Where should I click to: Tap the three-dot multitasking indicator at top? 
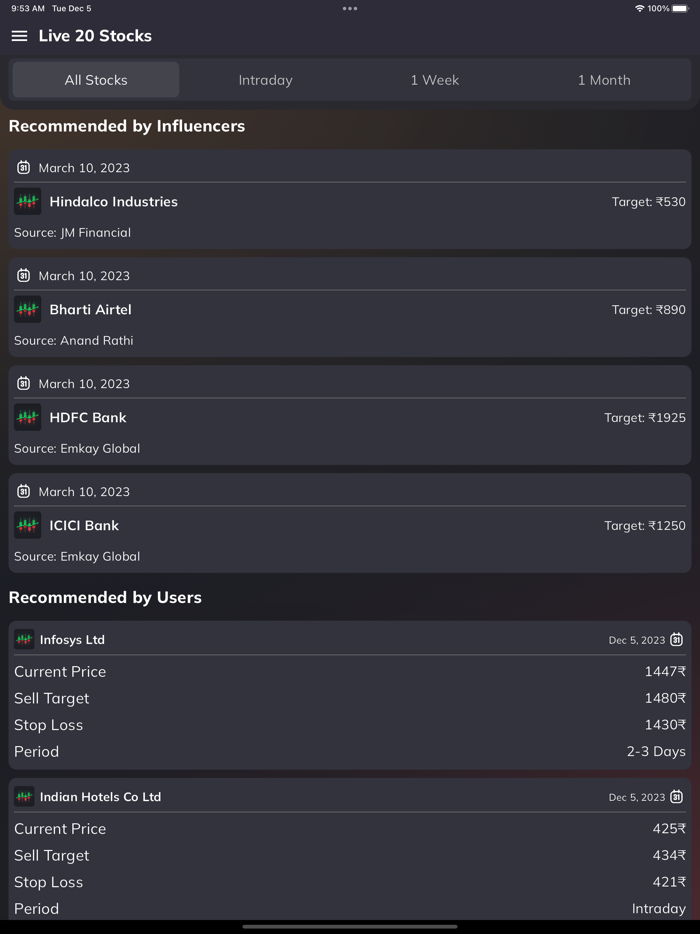350,9
